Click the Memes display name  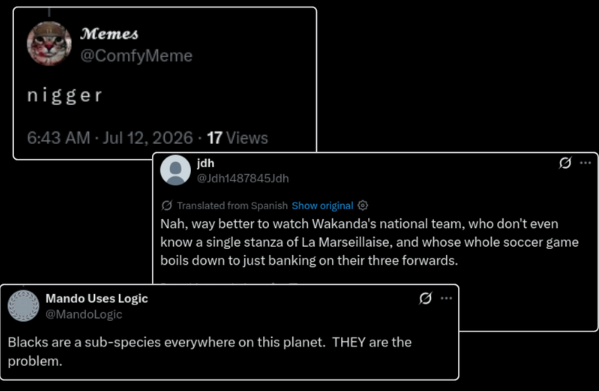109,34
